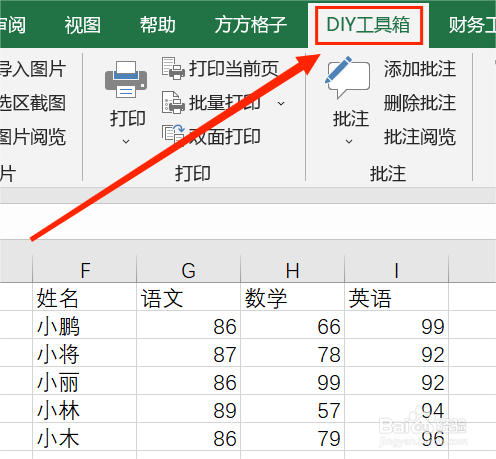Image resolution: width=496 pixels, height=459 pixels.
Task: Click 选区截图 button
Action: click(33, 103)
